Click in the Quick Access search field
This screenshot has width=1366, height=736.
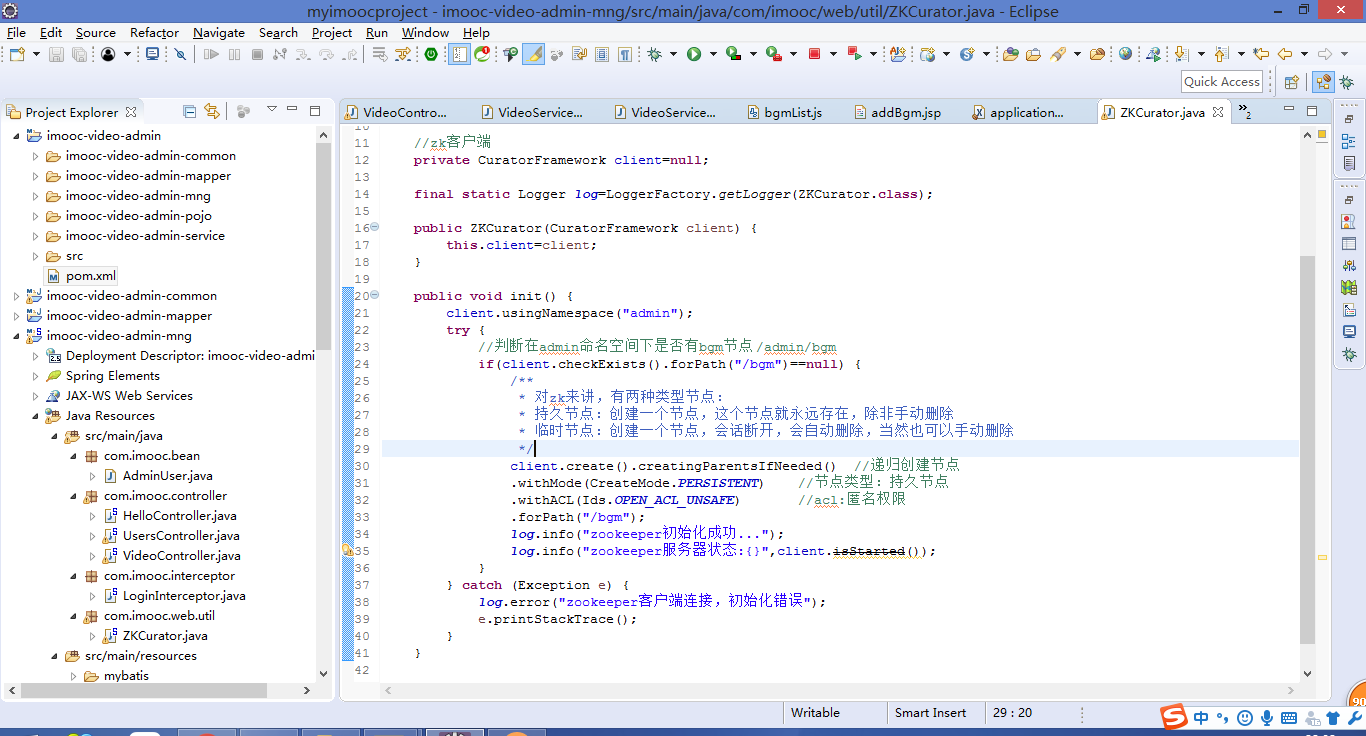[1221, 82]
